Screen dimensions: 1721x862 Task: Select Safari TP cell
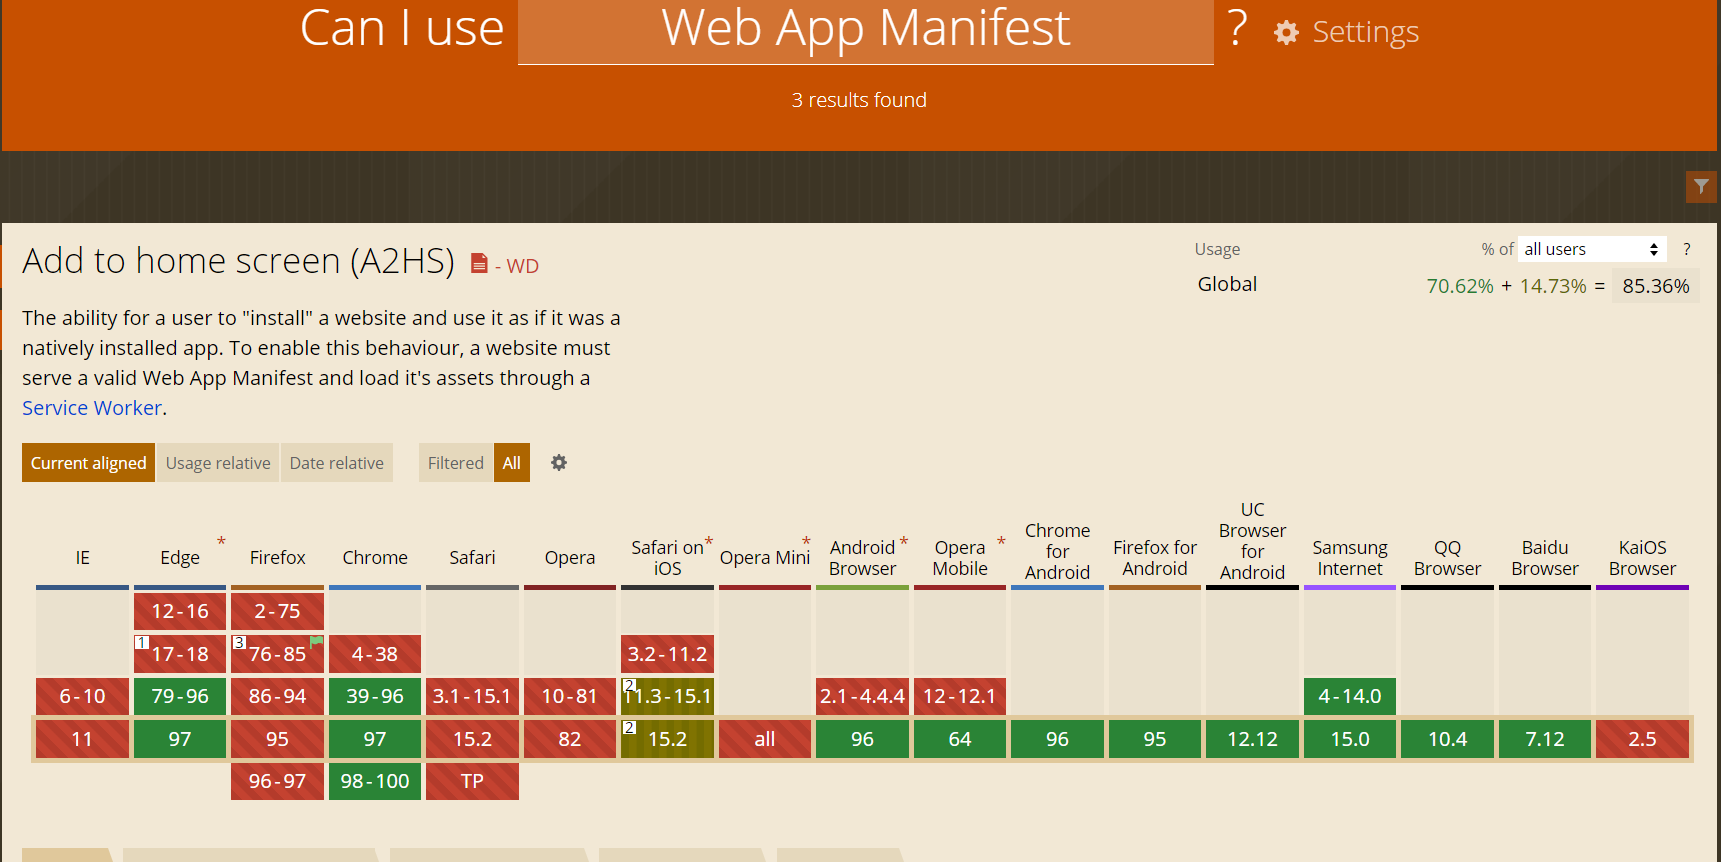[472, 781]
